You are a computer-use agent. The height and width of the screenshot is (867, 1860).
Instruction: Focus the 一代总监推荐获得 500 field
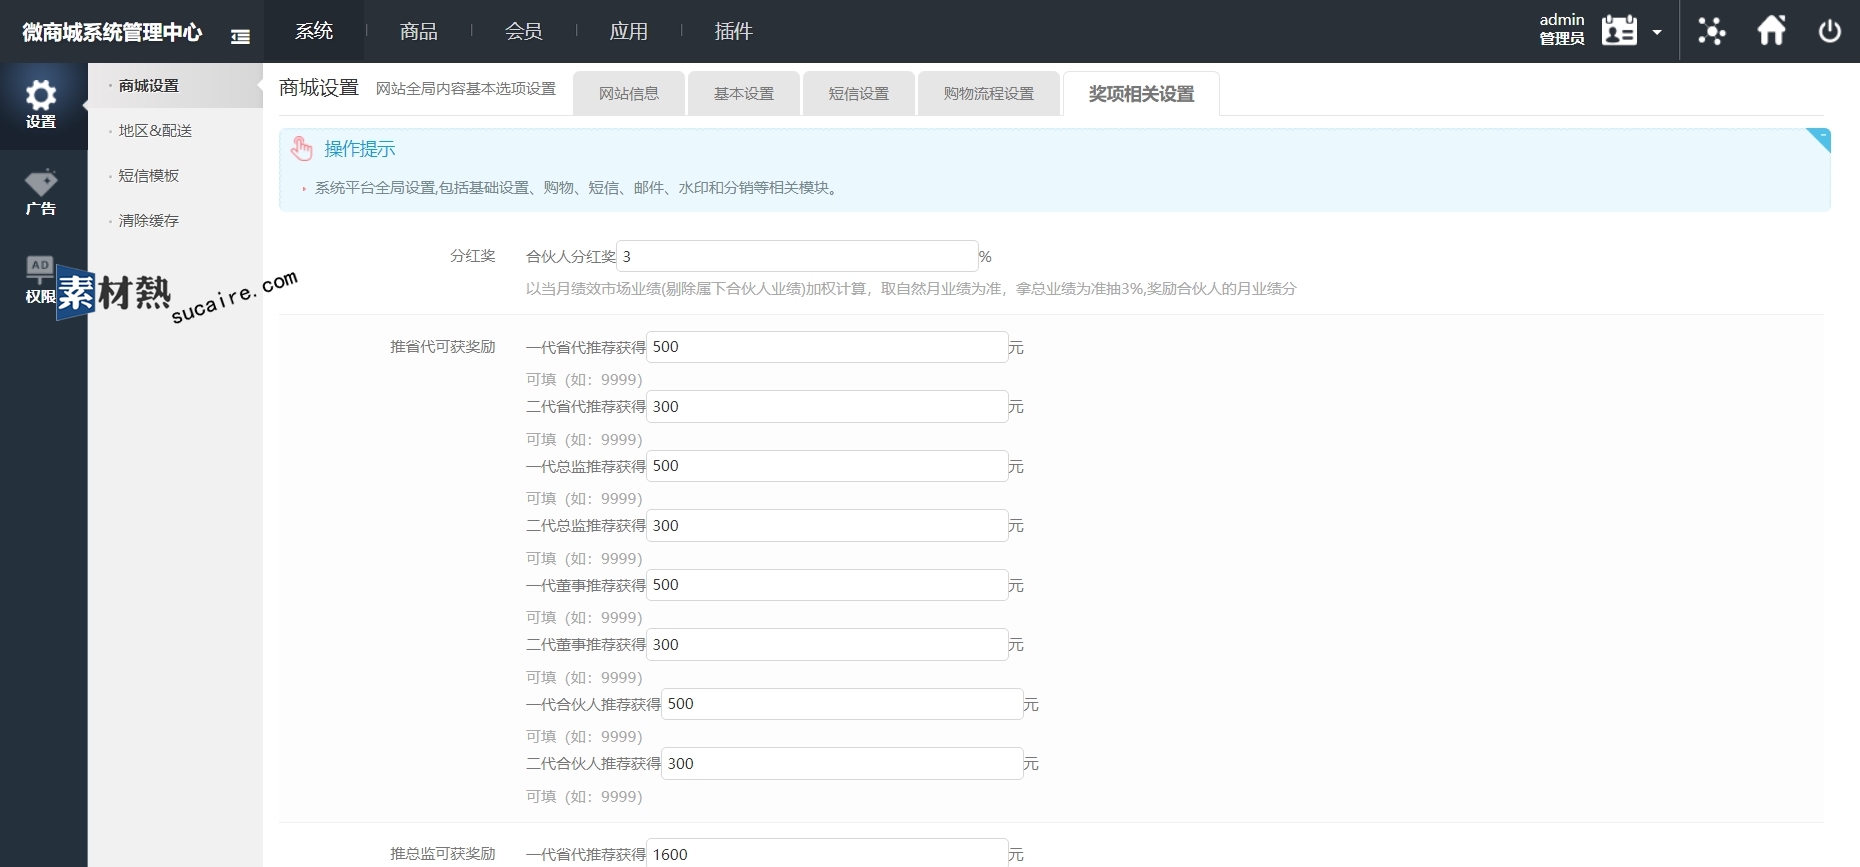[827, 466]
